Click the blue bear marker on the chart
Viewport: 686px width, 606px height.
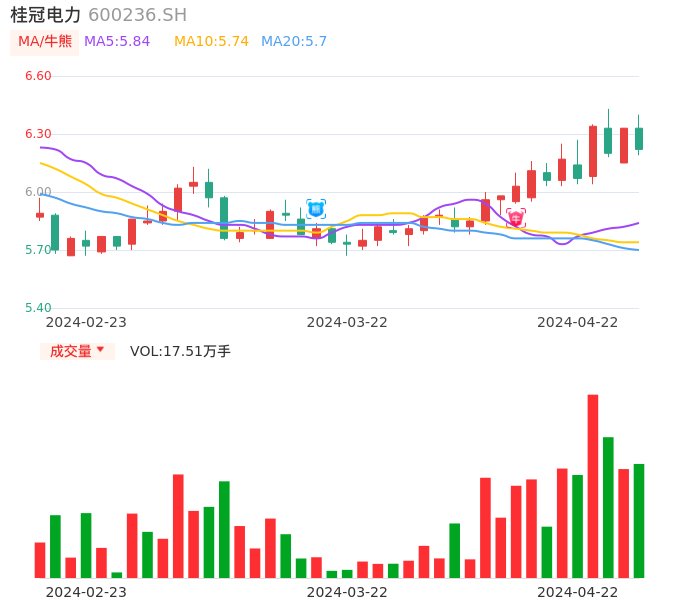[316, 209]
